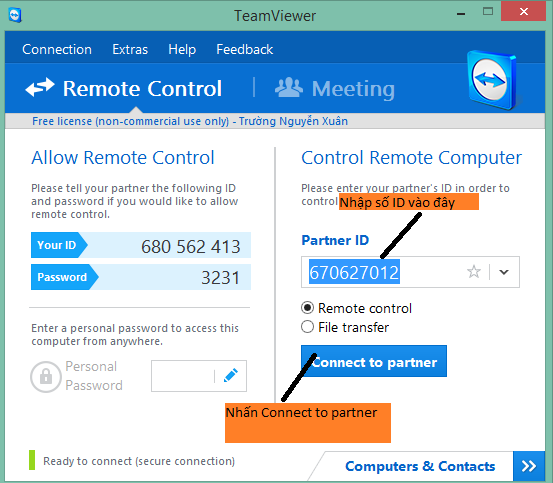
Task: Select the File transfer radio option
Action: click(307, 327)
